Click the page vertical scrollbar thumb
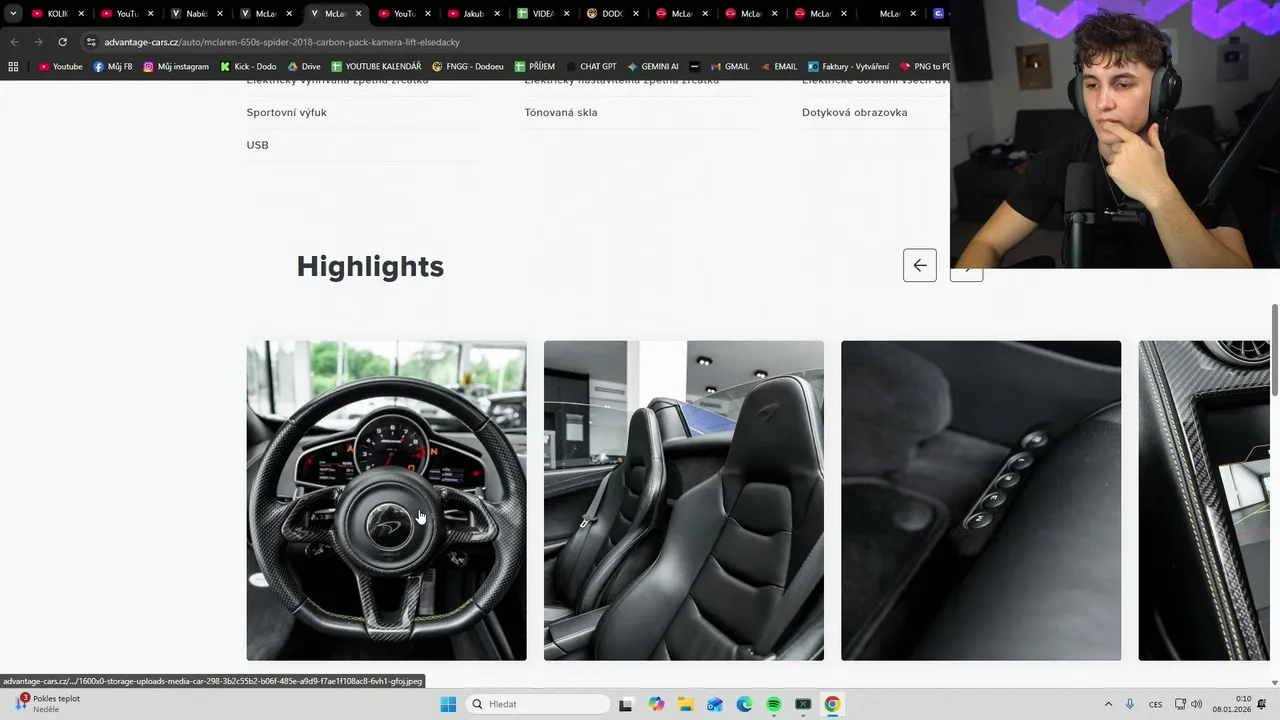The width and height of the screenshot is (1280, 720). (1274, 351)
